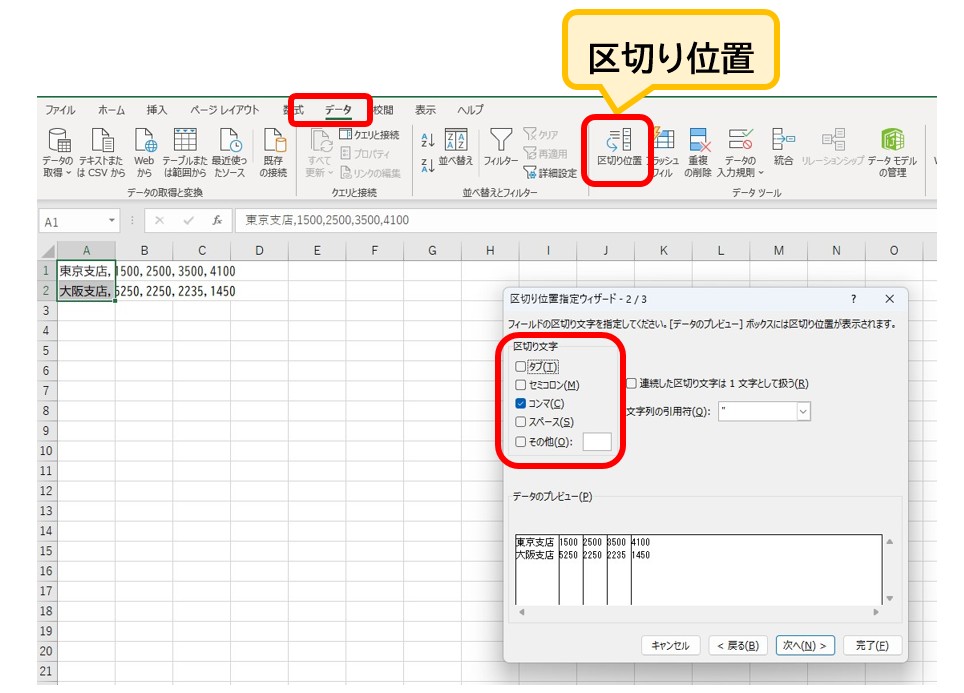Viewport: 964px width, 693px height.
Task: Open 最近使ったソース icon
Action: pyautogui.click(x=229, y=140)
